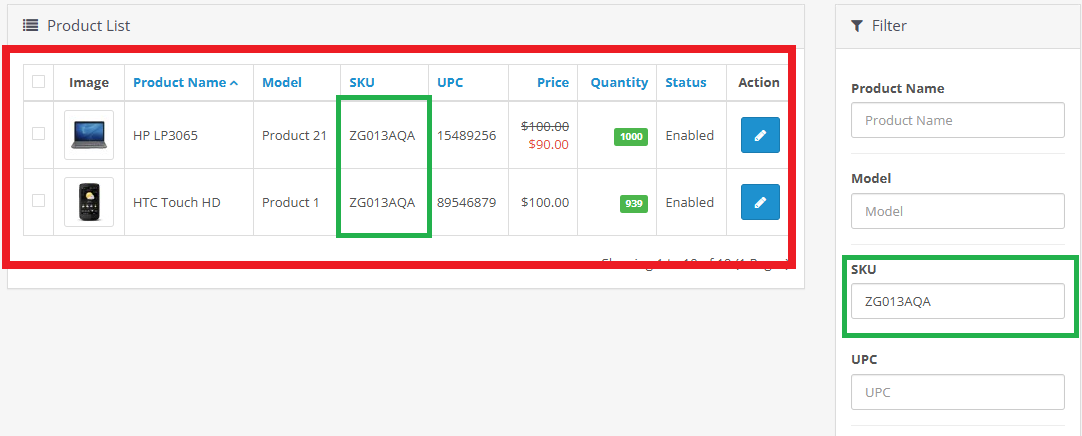Click into the Model filter input
The height and width of the screenshot is (436, 1082).
click(x=957, y=211)
